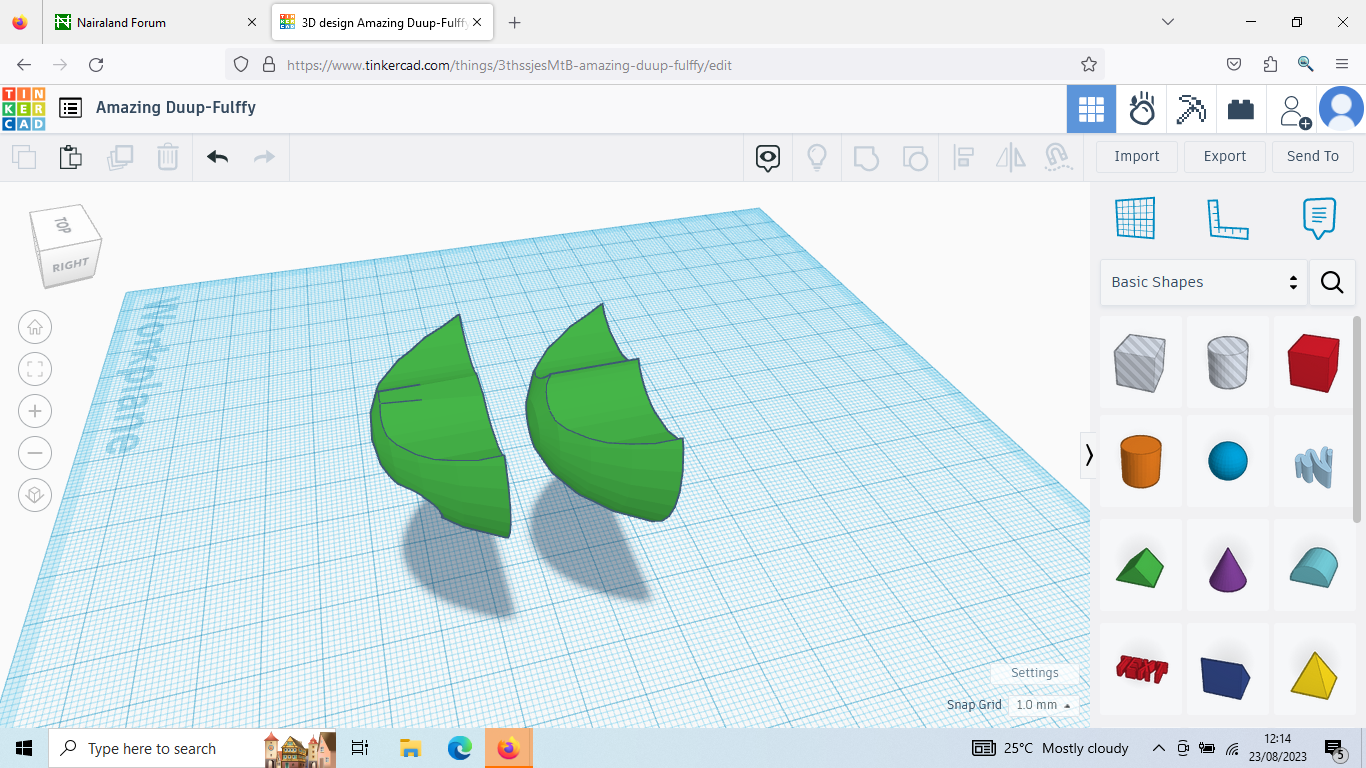Click the Import button

(1136, 156)
